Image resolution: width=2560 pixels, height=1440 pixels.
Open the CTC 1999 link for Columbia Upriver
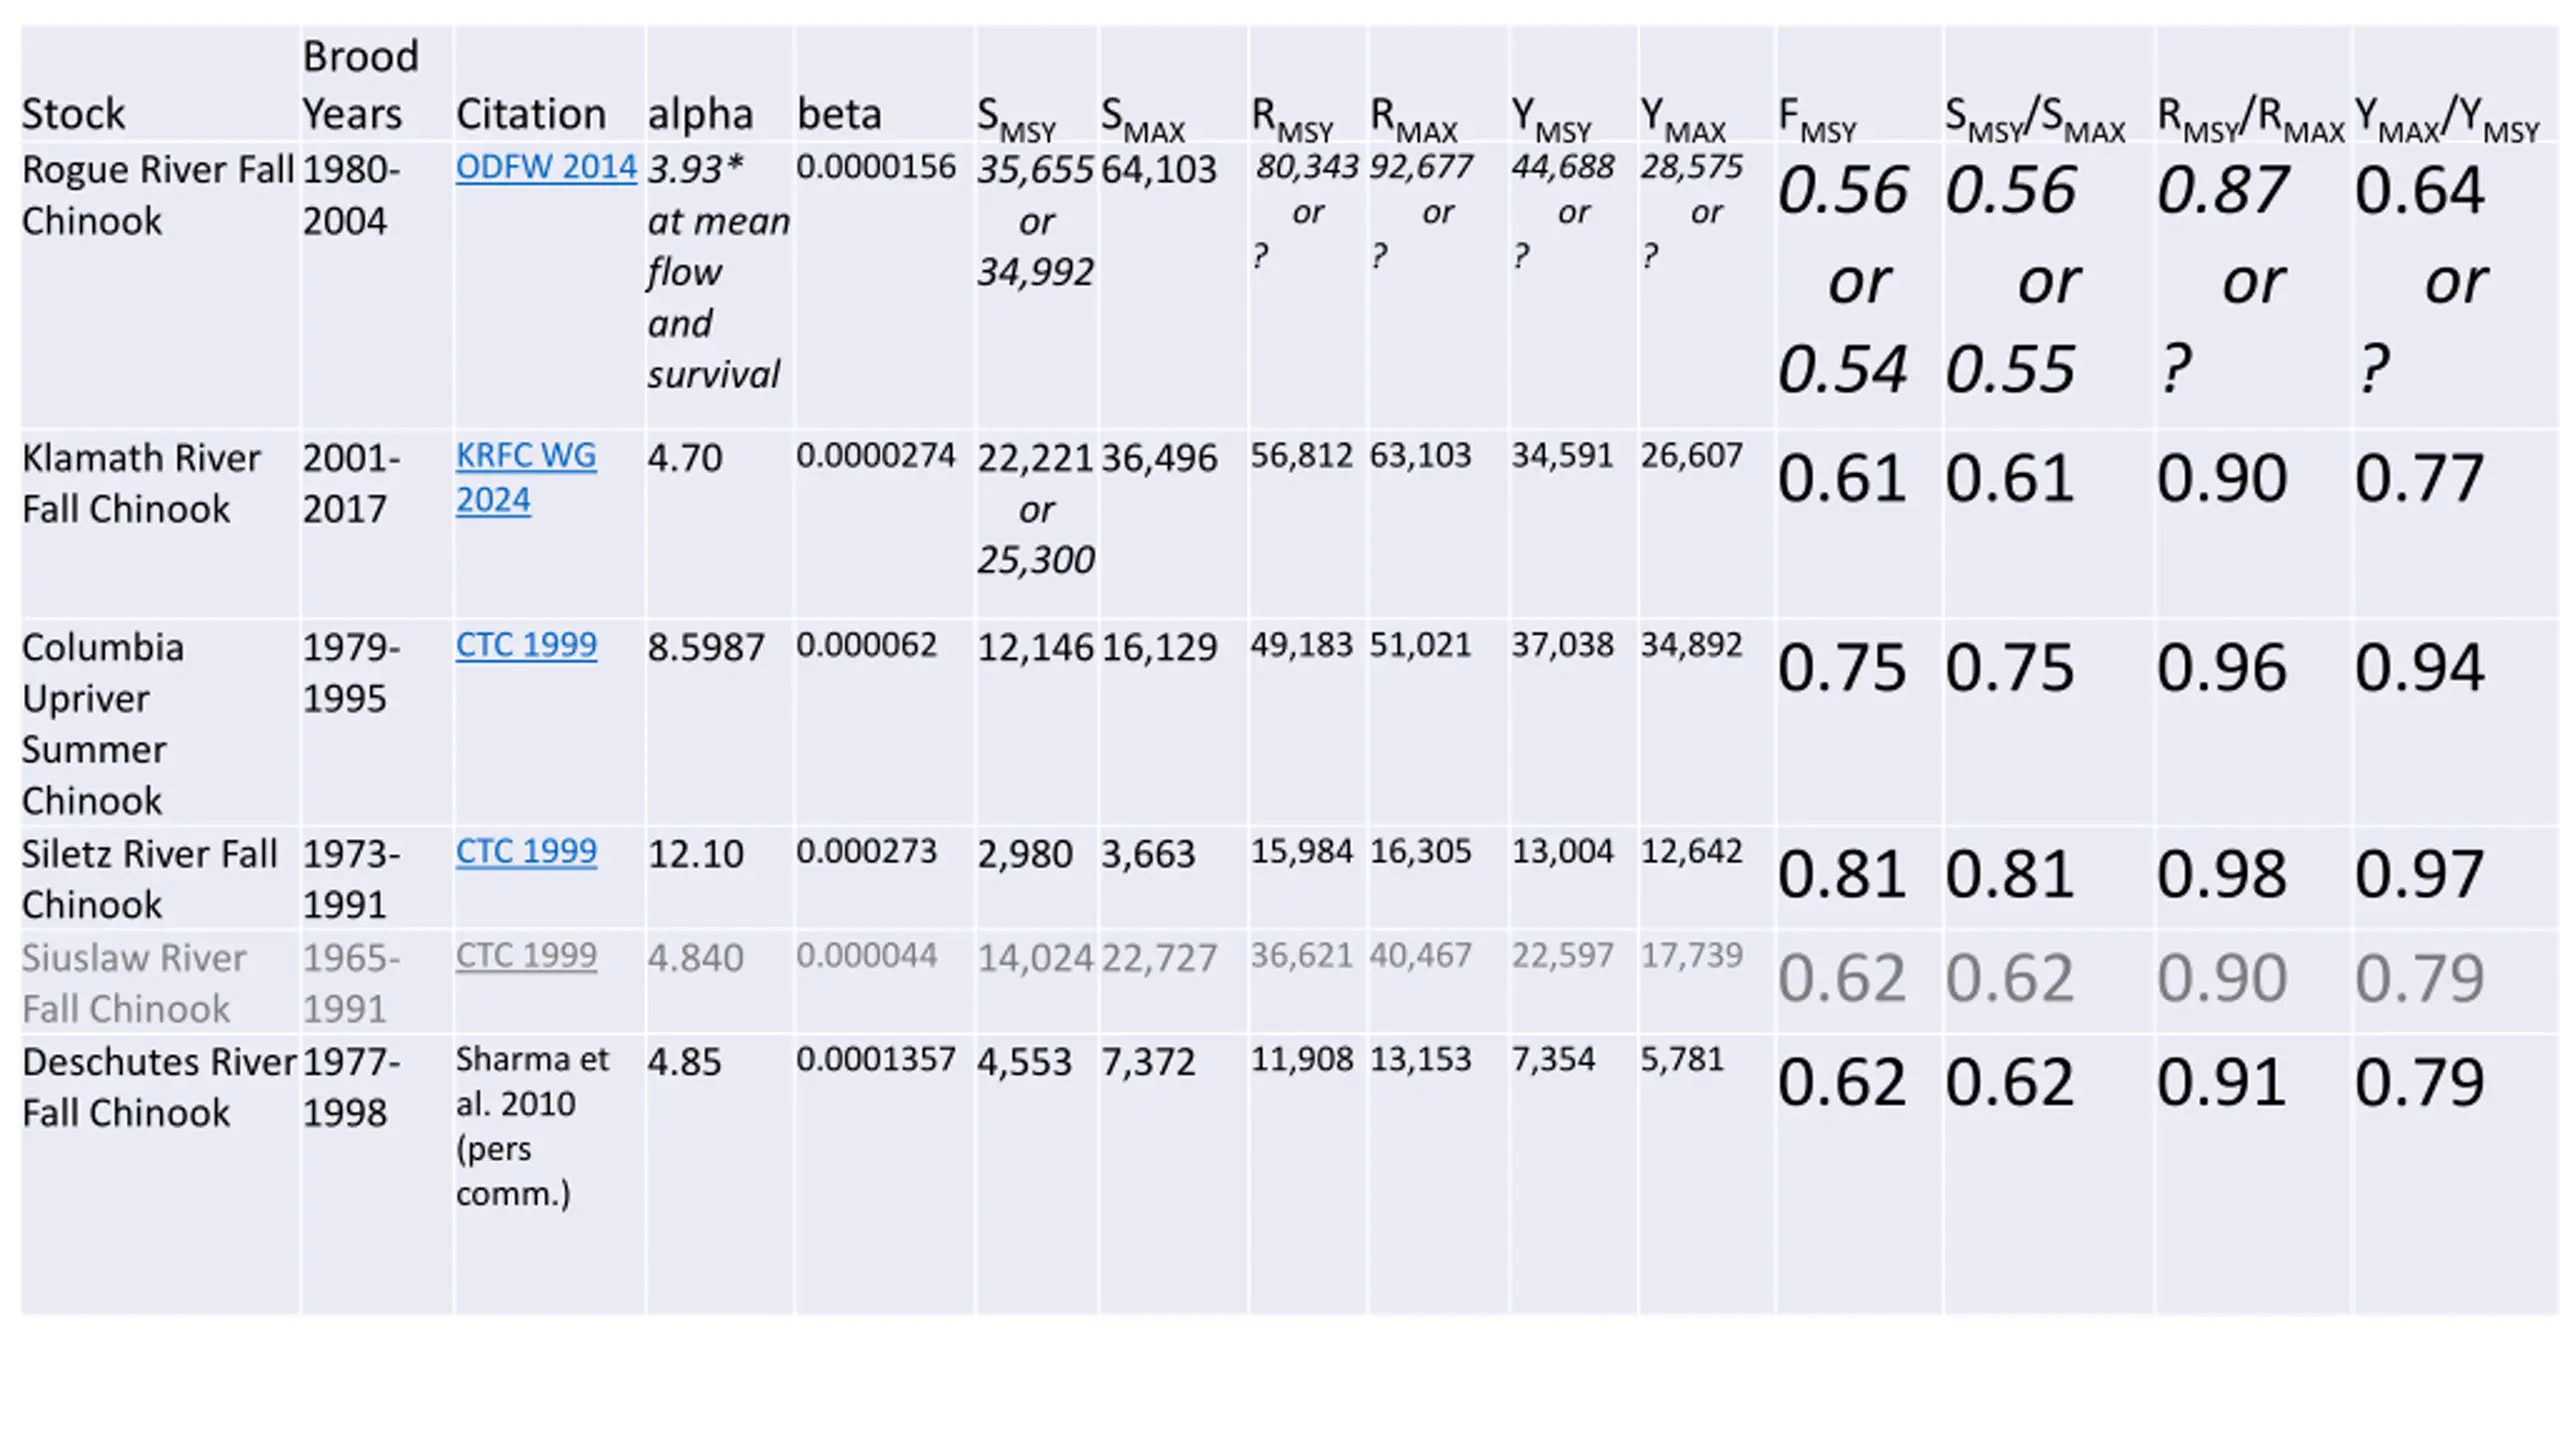(x=526, y=645)
